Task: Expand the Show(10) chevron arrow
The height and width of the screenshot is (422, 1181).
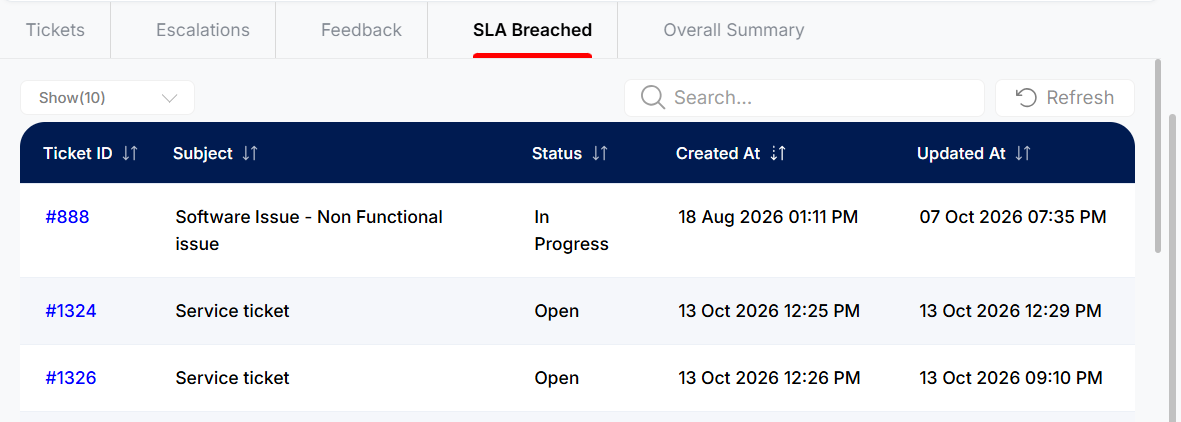Action: tap(169, 98)
